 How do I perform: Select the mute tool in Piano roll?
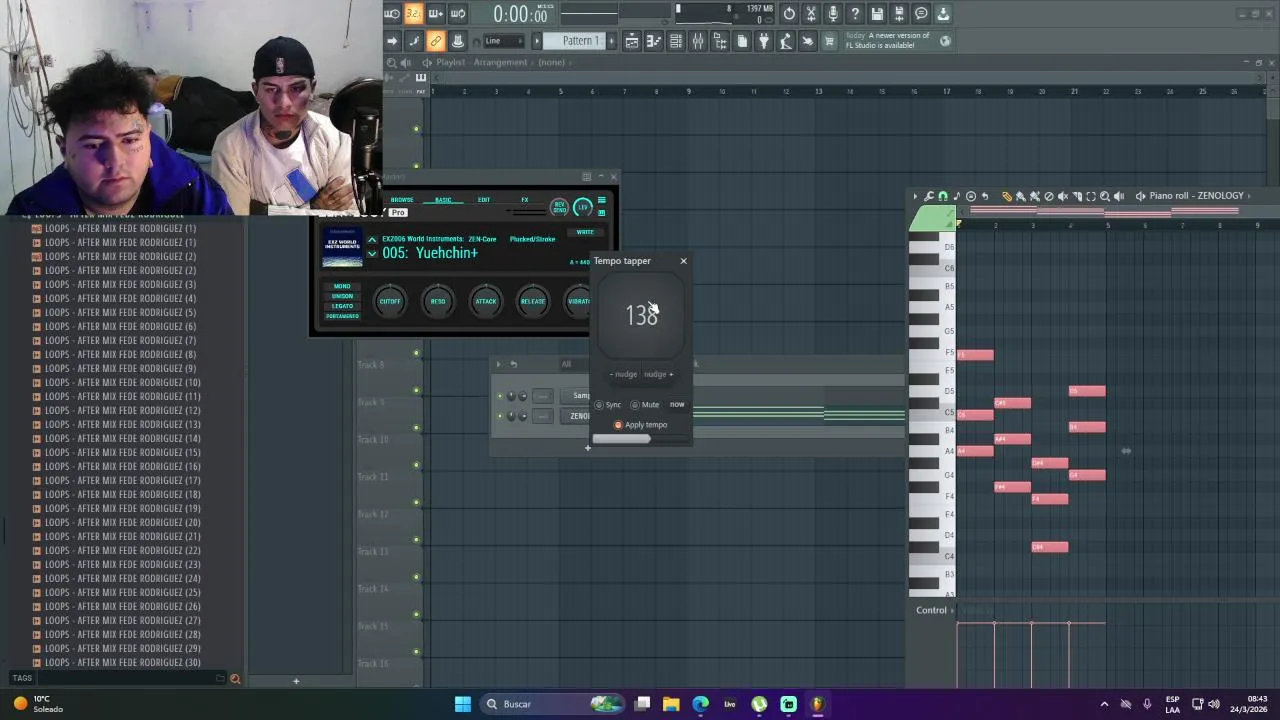(1063, 196)
